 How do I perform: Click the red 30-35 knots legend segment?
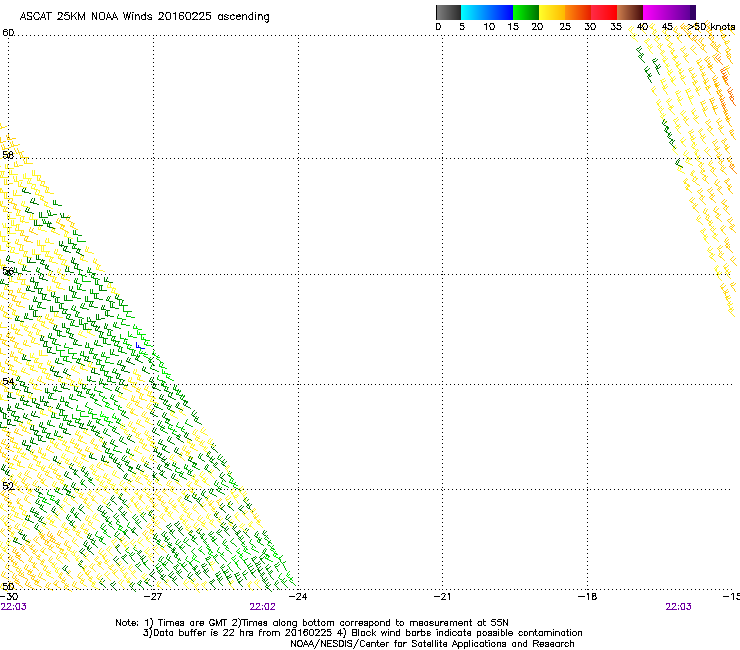[x=604, y=12]
